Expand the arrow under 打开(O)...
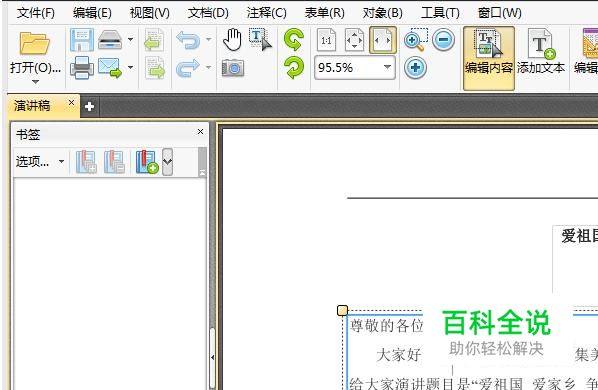The image size is (598, 390). click(35, 82)
